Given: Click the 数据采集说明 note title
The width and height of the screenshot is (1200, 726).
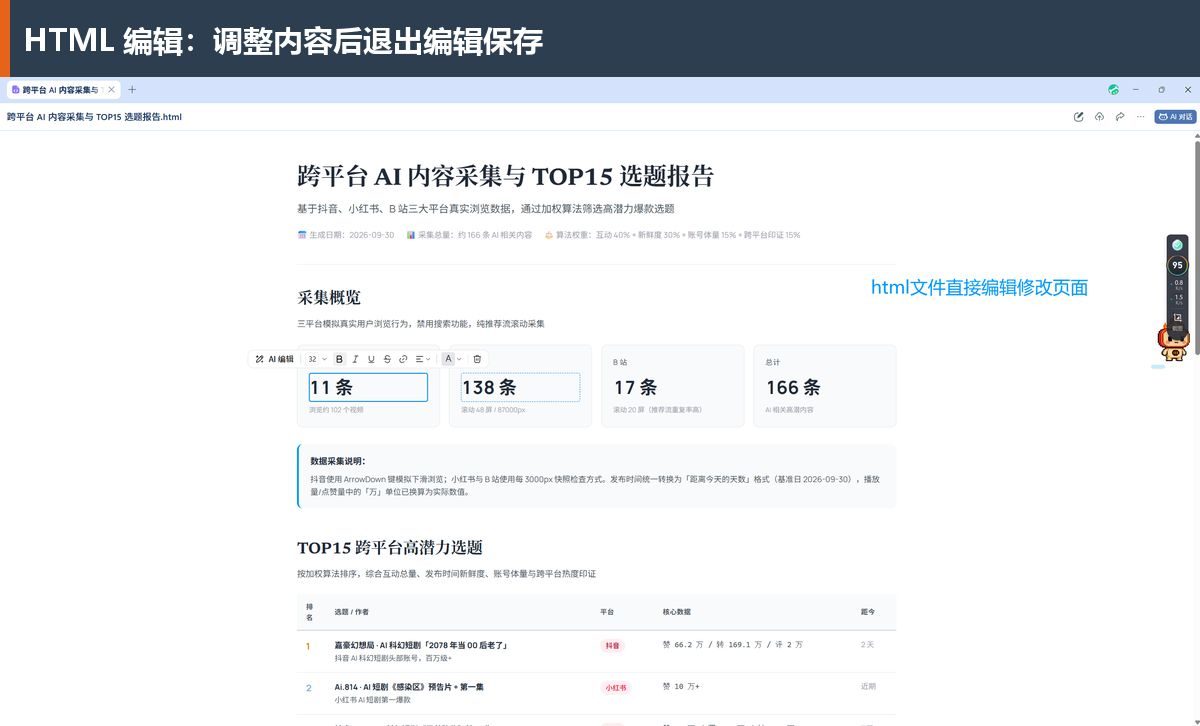Looking at the screenshot, I should tap(338, 461).
